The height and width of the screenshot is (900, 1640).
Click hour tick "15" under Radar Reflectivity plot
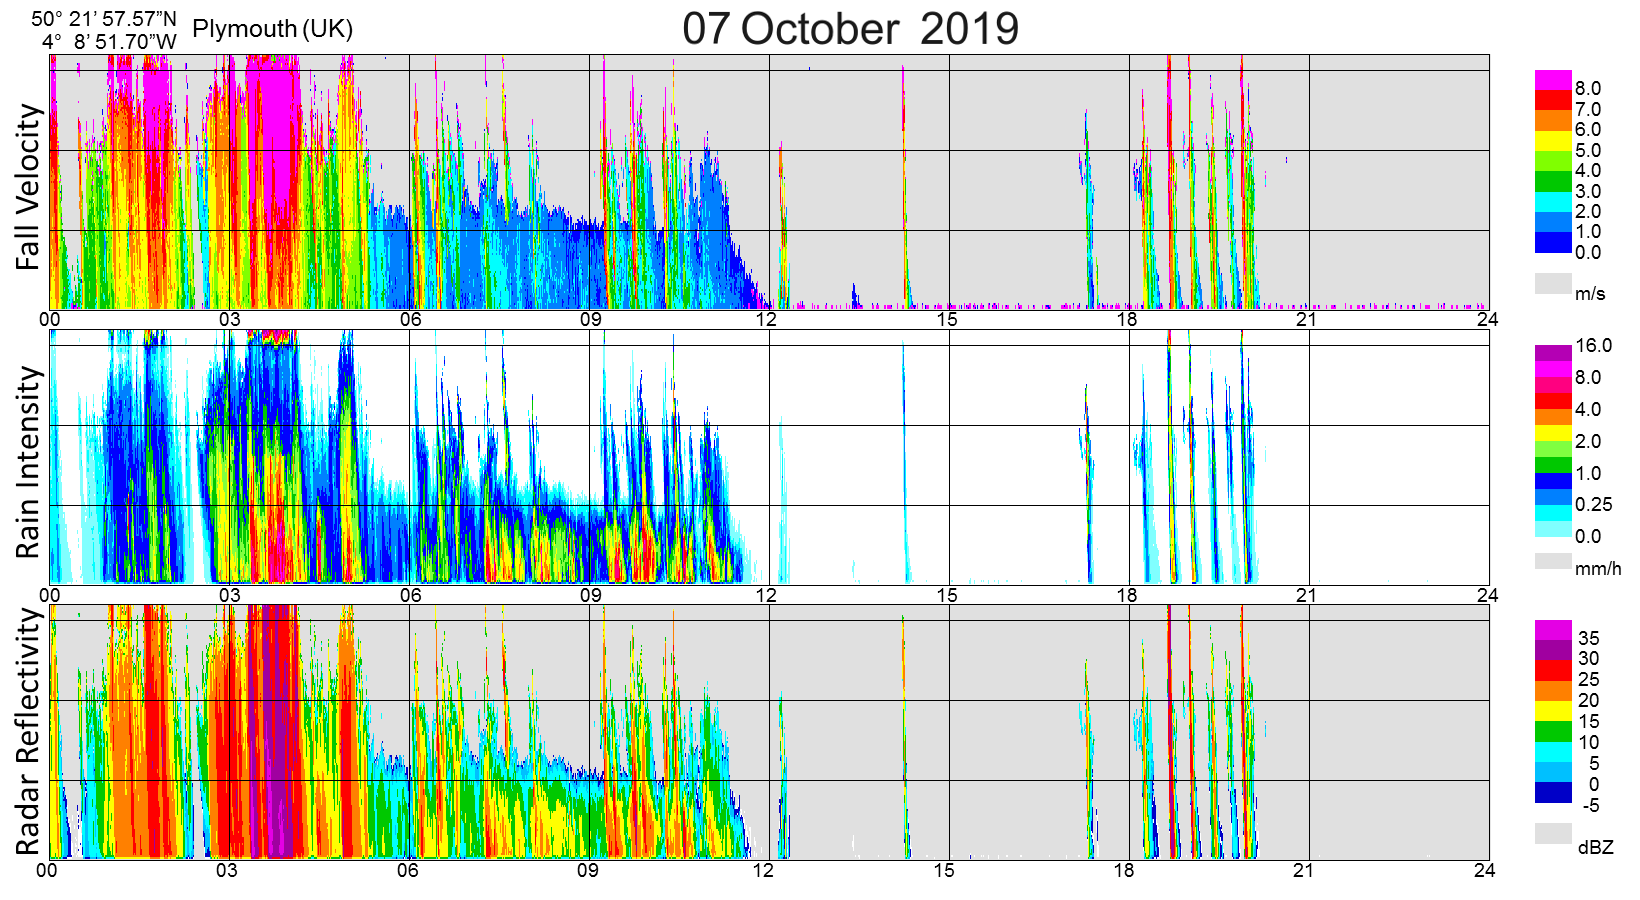click(x=944, y=870)
